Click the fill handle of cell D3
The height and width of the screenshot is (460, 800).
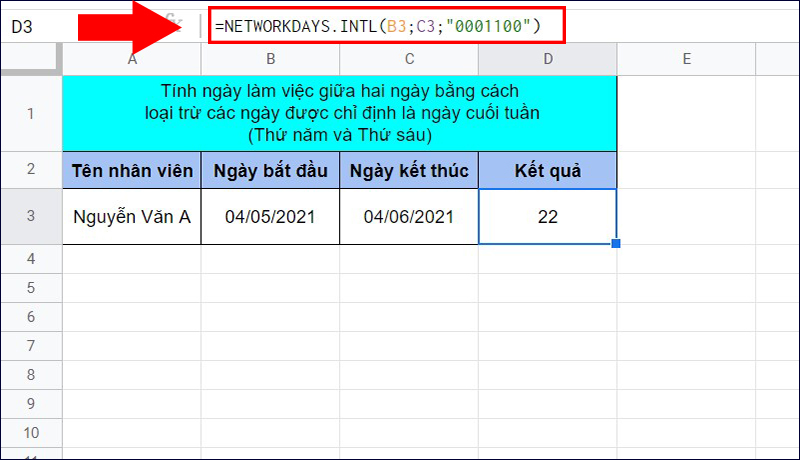[616, 244]
